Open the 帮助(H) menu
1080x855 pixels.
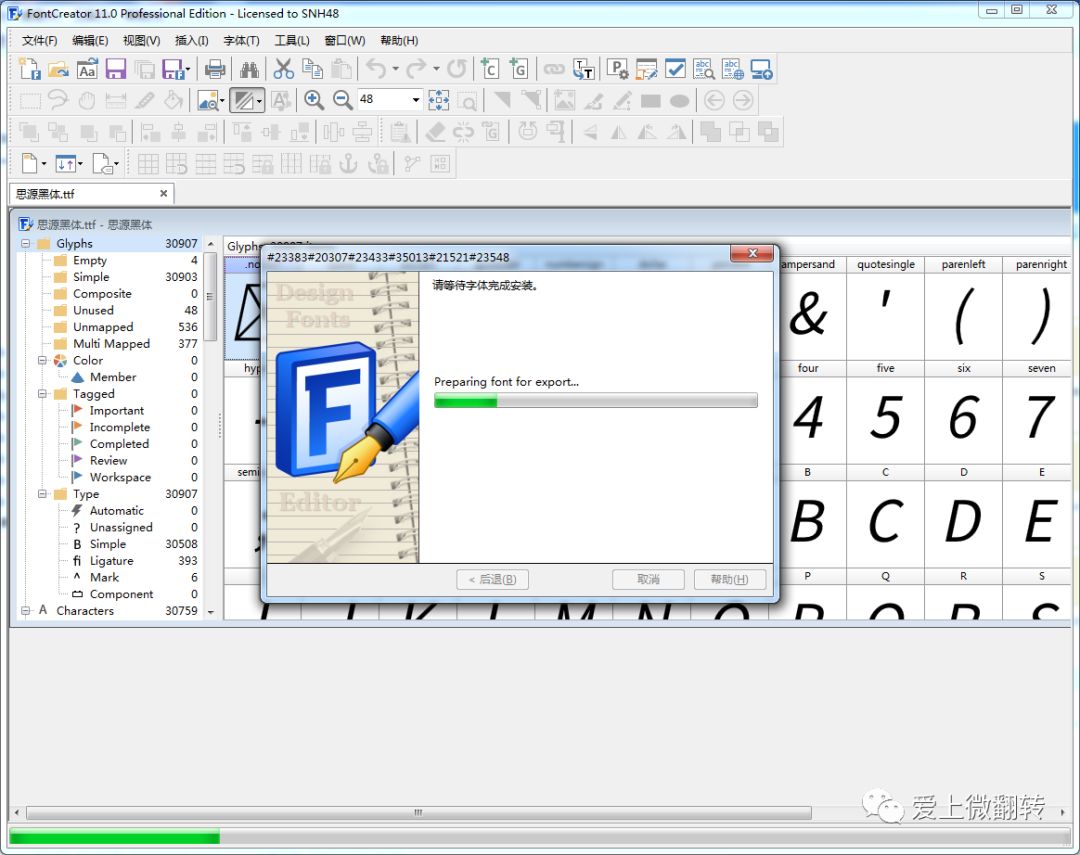(399, 41)
